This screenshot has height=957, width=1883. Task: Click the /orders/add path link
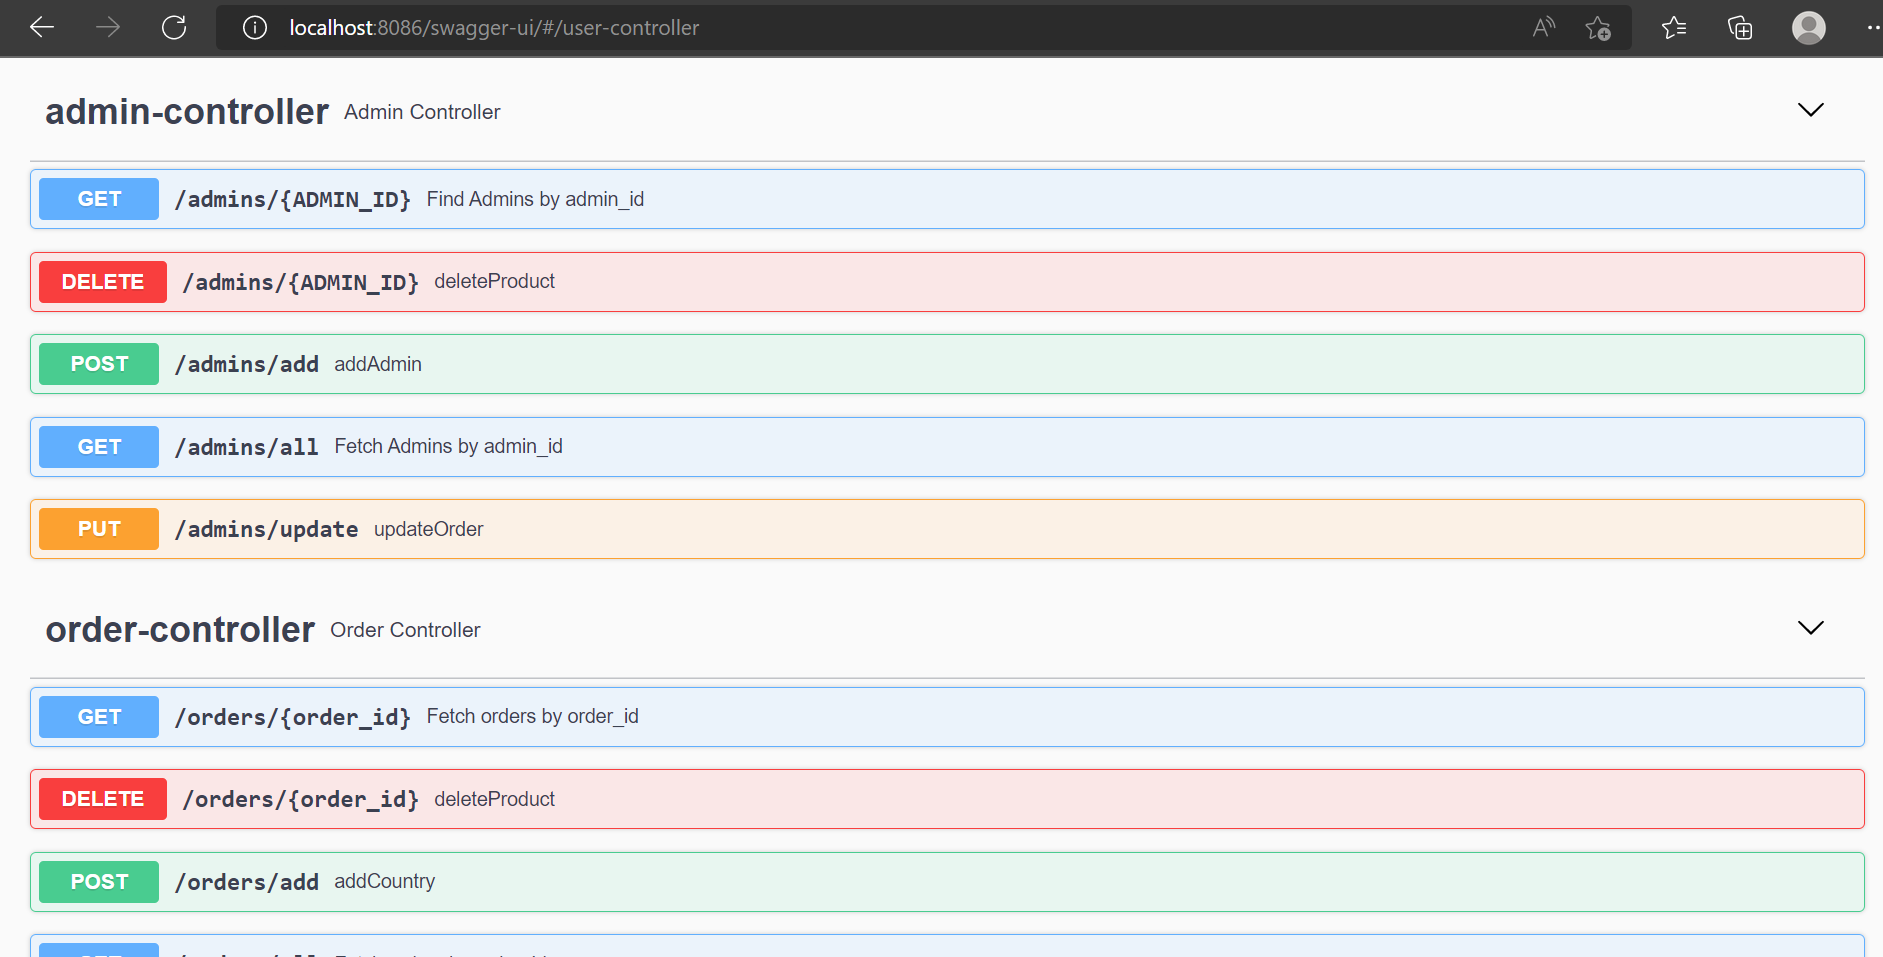247,882
